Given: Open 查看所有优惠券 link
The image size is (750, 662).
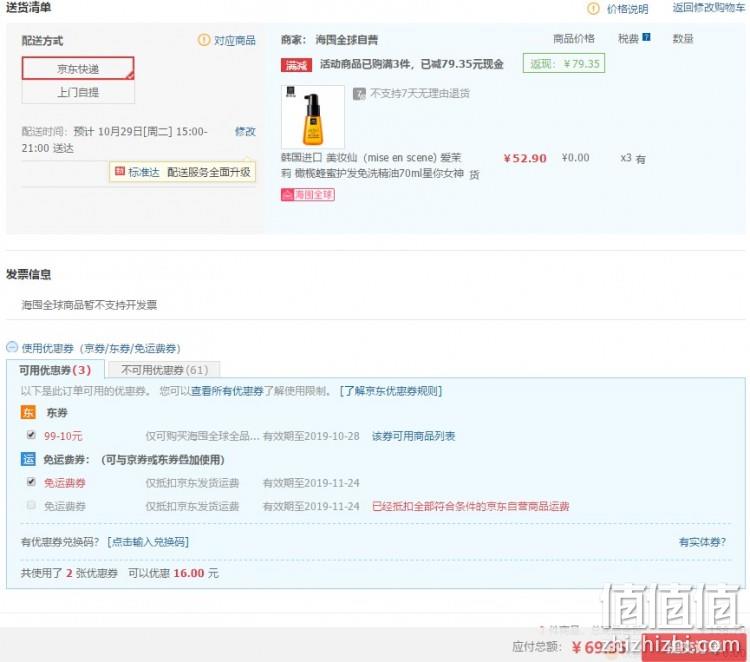Looking at the screenshot, I should coord(227,391).
